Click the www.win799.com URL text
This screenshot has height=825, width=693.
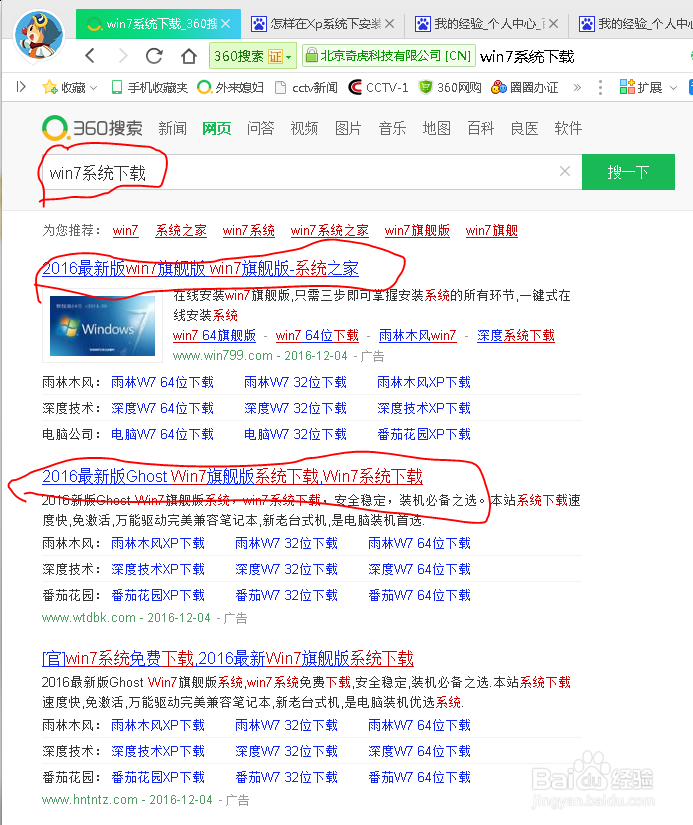coord(223,356)
